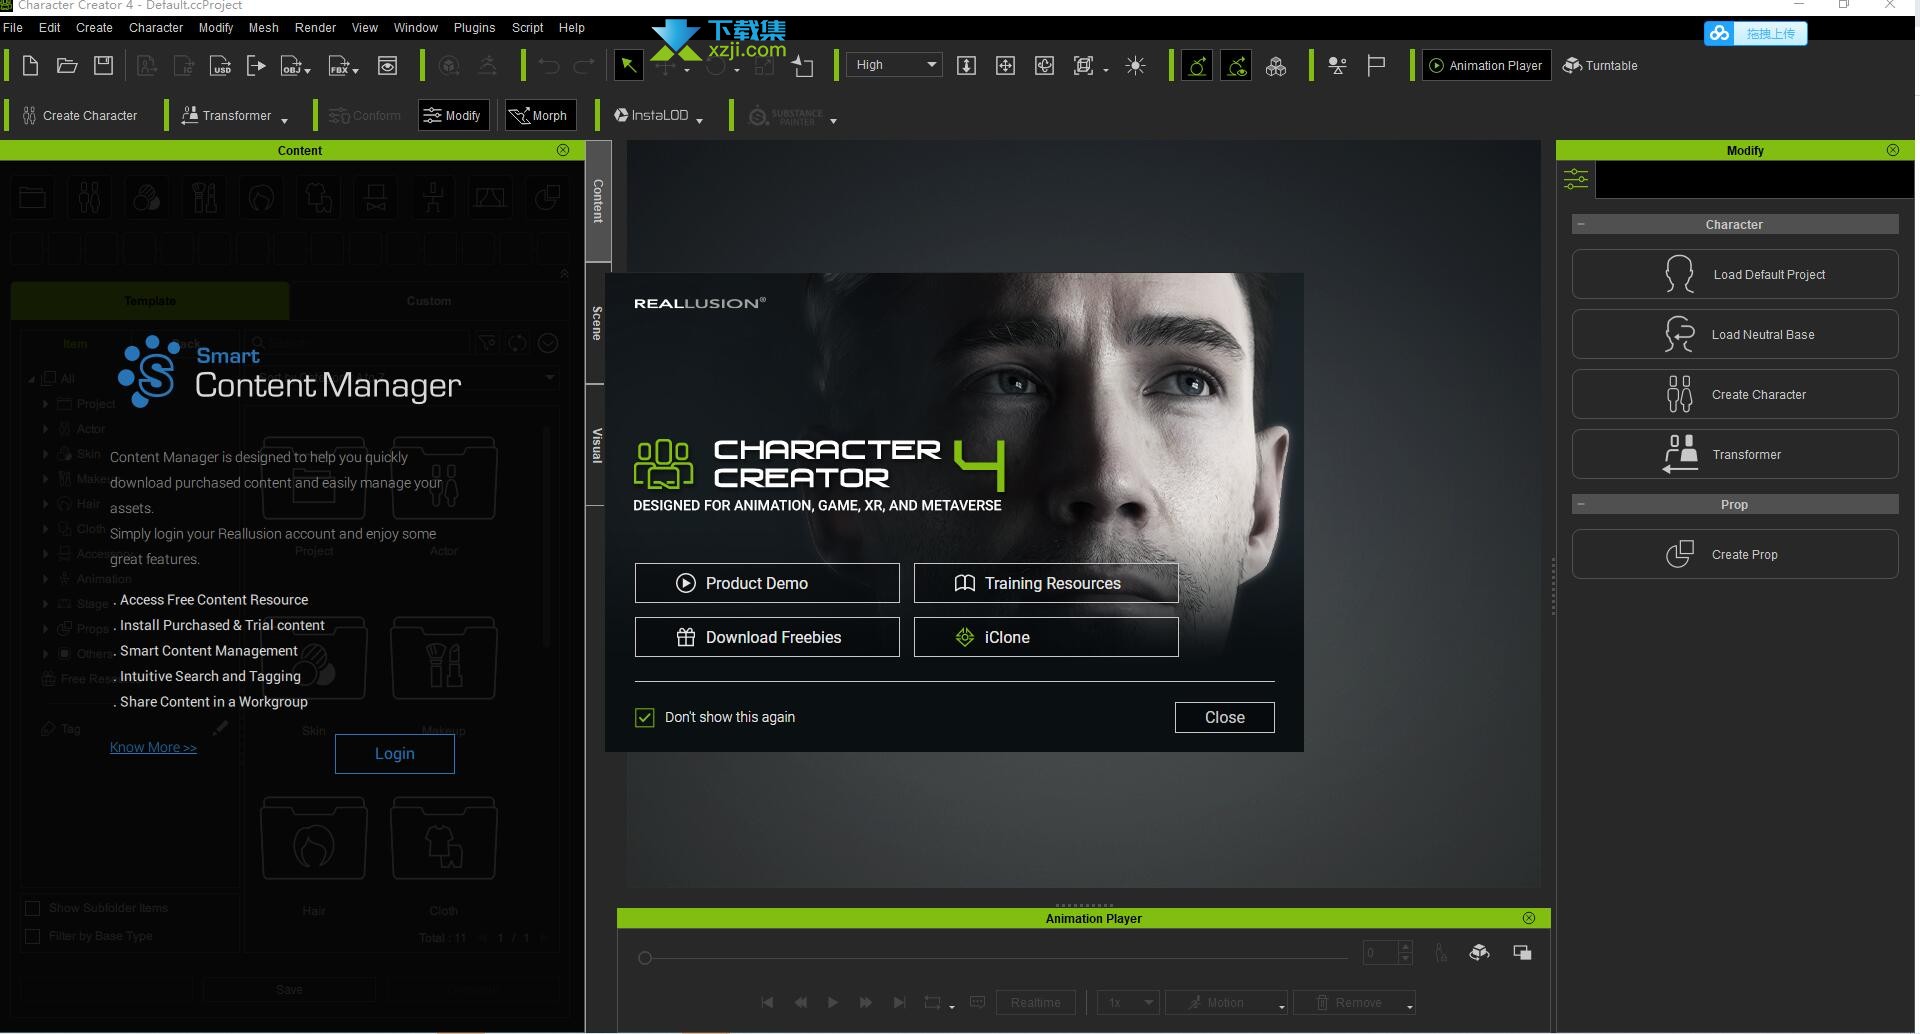
Task: Click the Create Character toolbar button
Action: point(80,116)
